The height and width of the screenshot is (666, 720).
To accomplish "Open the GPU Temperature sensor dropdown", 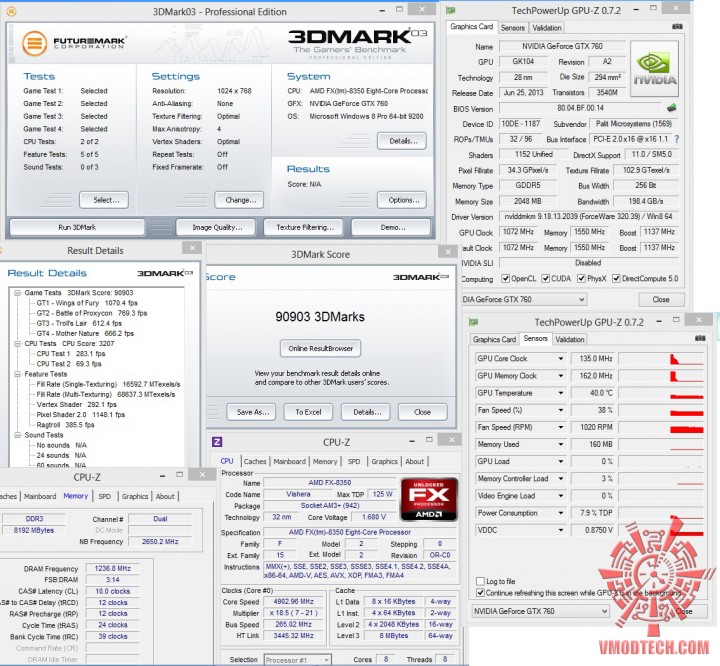I will coord(561,393).
